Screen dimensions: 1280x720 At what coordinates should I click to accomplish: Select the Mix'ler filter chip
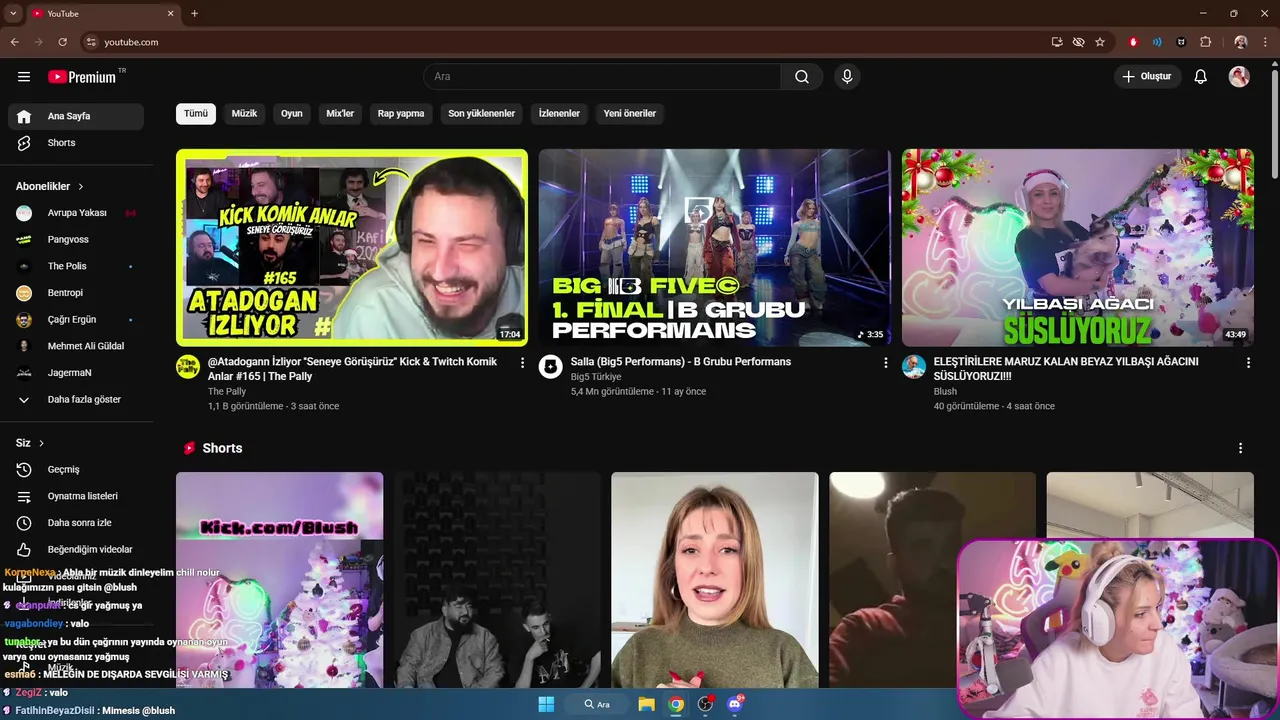340,113
